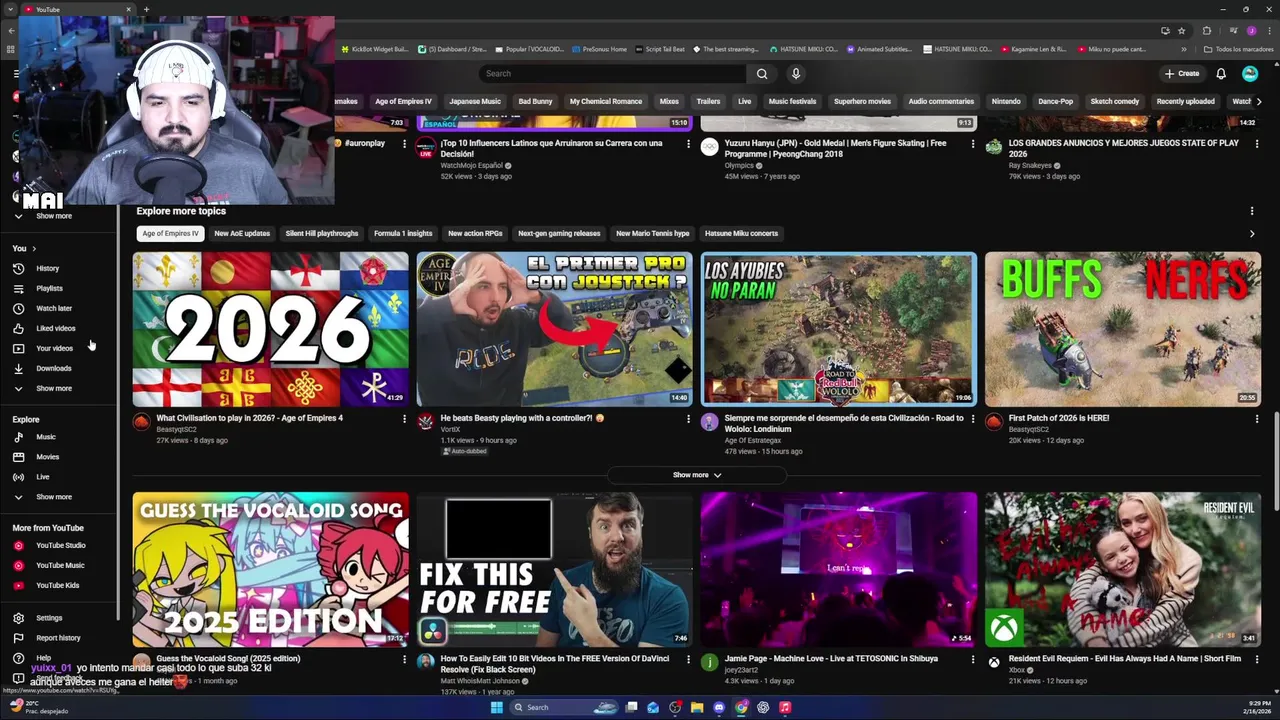Click the Create button

(x=1181, y=73)
